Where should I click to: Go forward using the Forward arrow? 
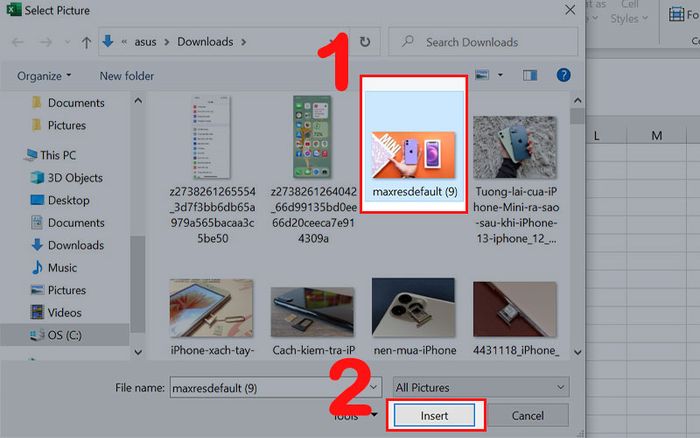(46, 42)
